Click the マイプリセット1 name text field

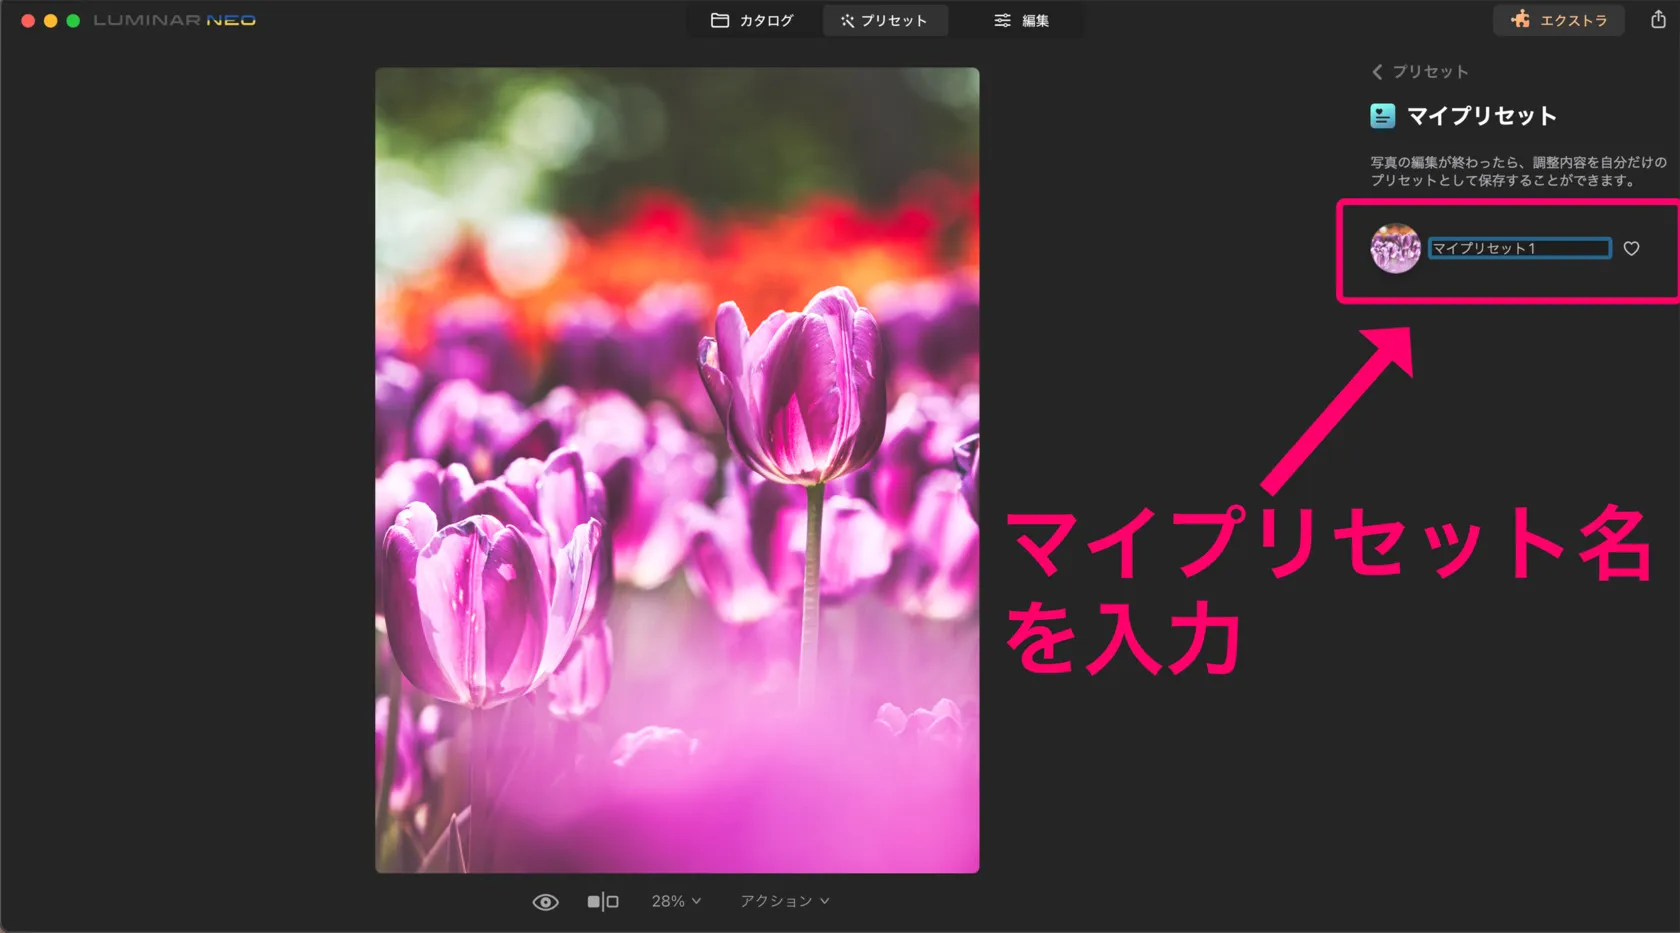(1518, 248)
